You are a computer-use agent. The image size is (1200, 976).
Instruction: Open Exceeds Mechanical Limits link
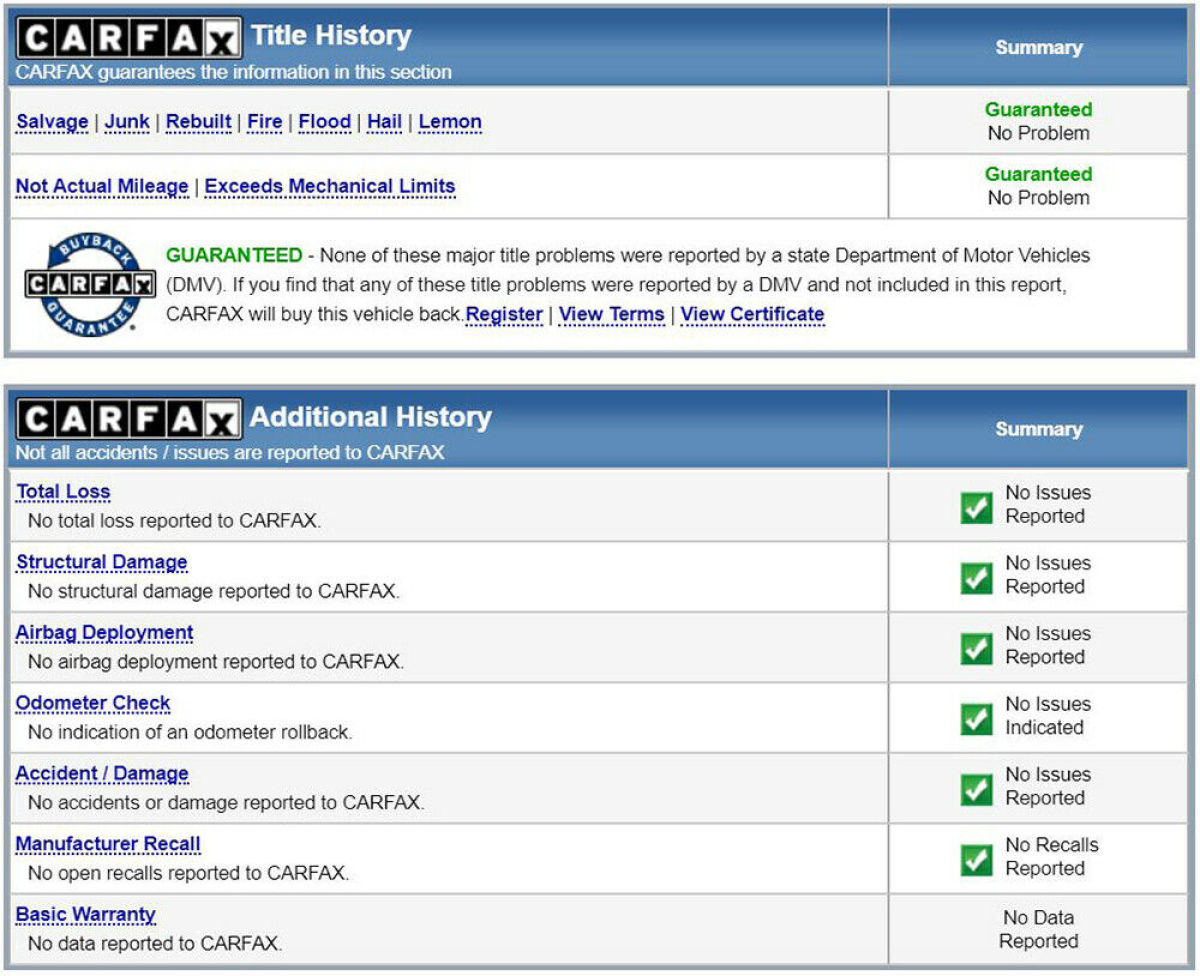pyautogui.click(x=330, y=187)
